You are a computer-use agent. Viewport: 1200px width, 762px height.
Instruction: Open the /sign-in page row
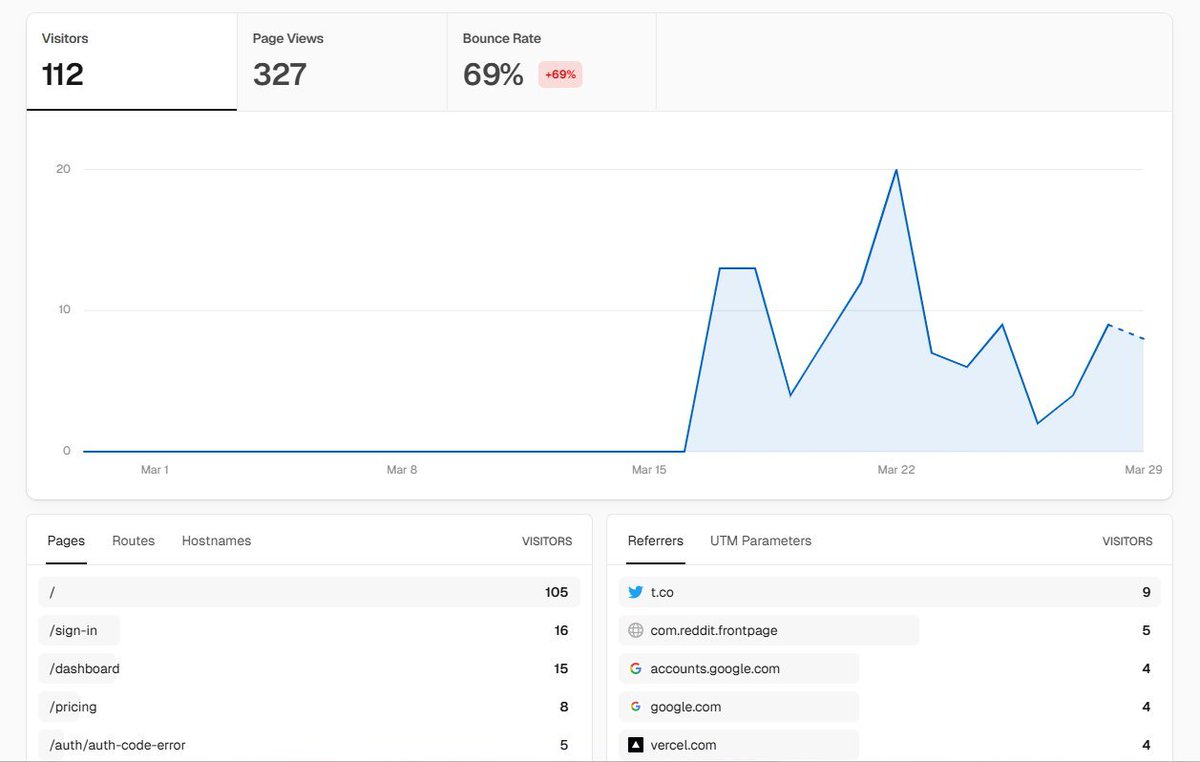tap(309, 630)
